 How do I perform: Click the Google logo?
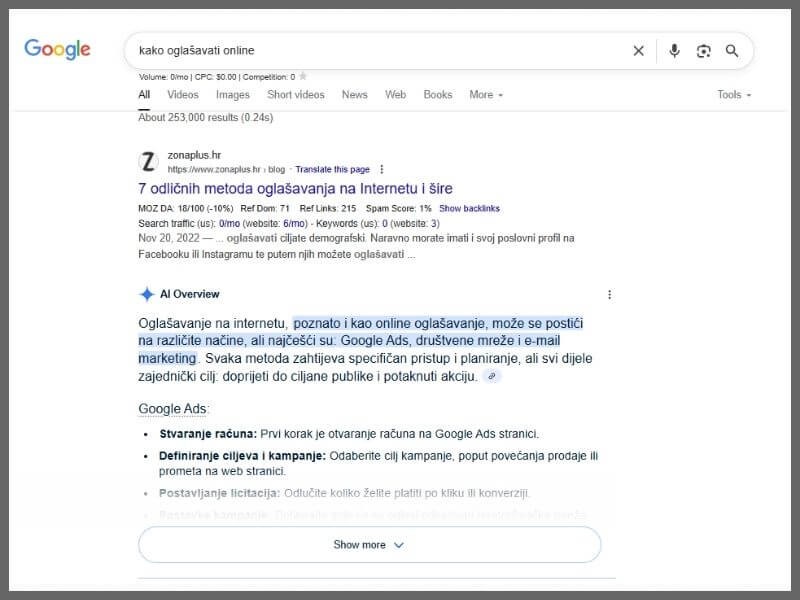[57, 49]
